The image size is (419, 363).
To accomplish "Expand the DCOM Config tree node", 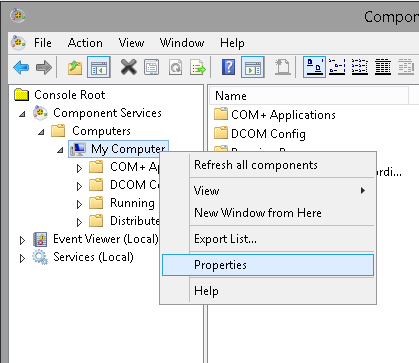I will pos(79,186).
